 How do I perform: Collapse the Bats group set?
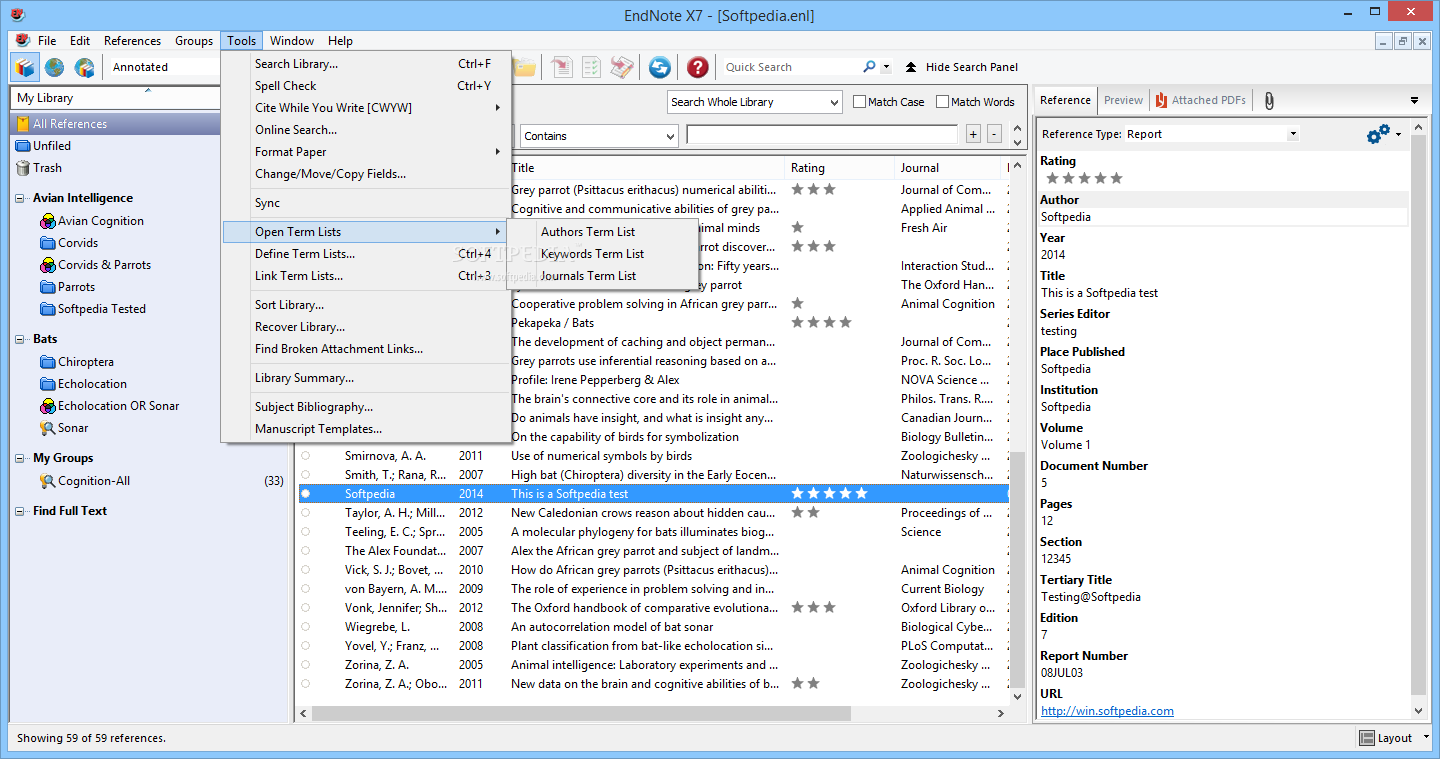pyautogui.click(x=22, y=340)
